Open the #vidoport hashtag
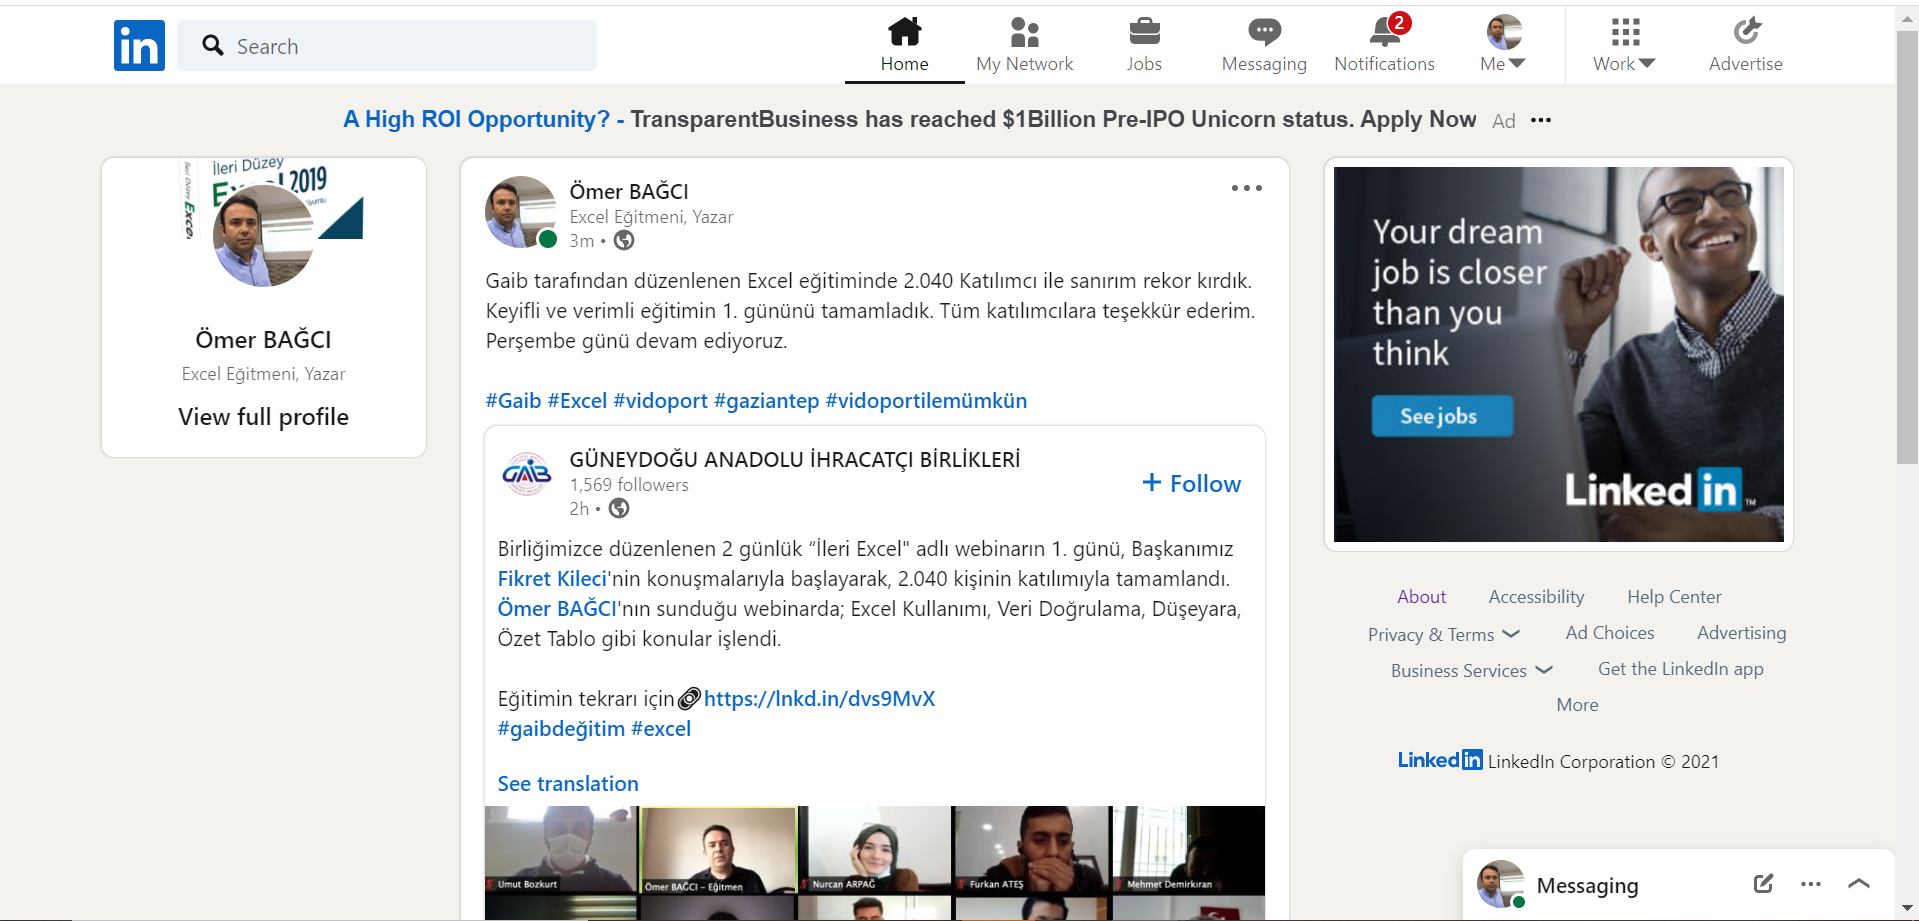Screen dimensions: 1919x921 (660, 401)
